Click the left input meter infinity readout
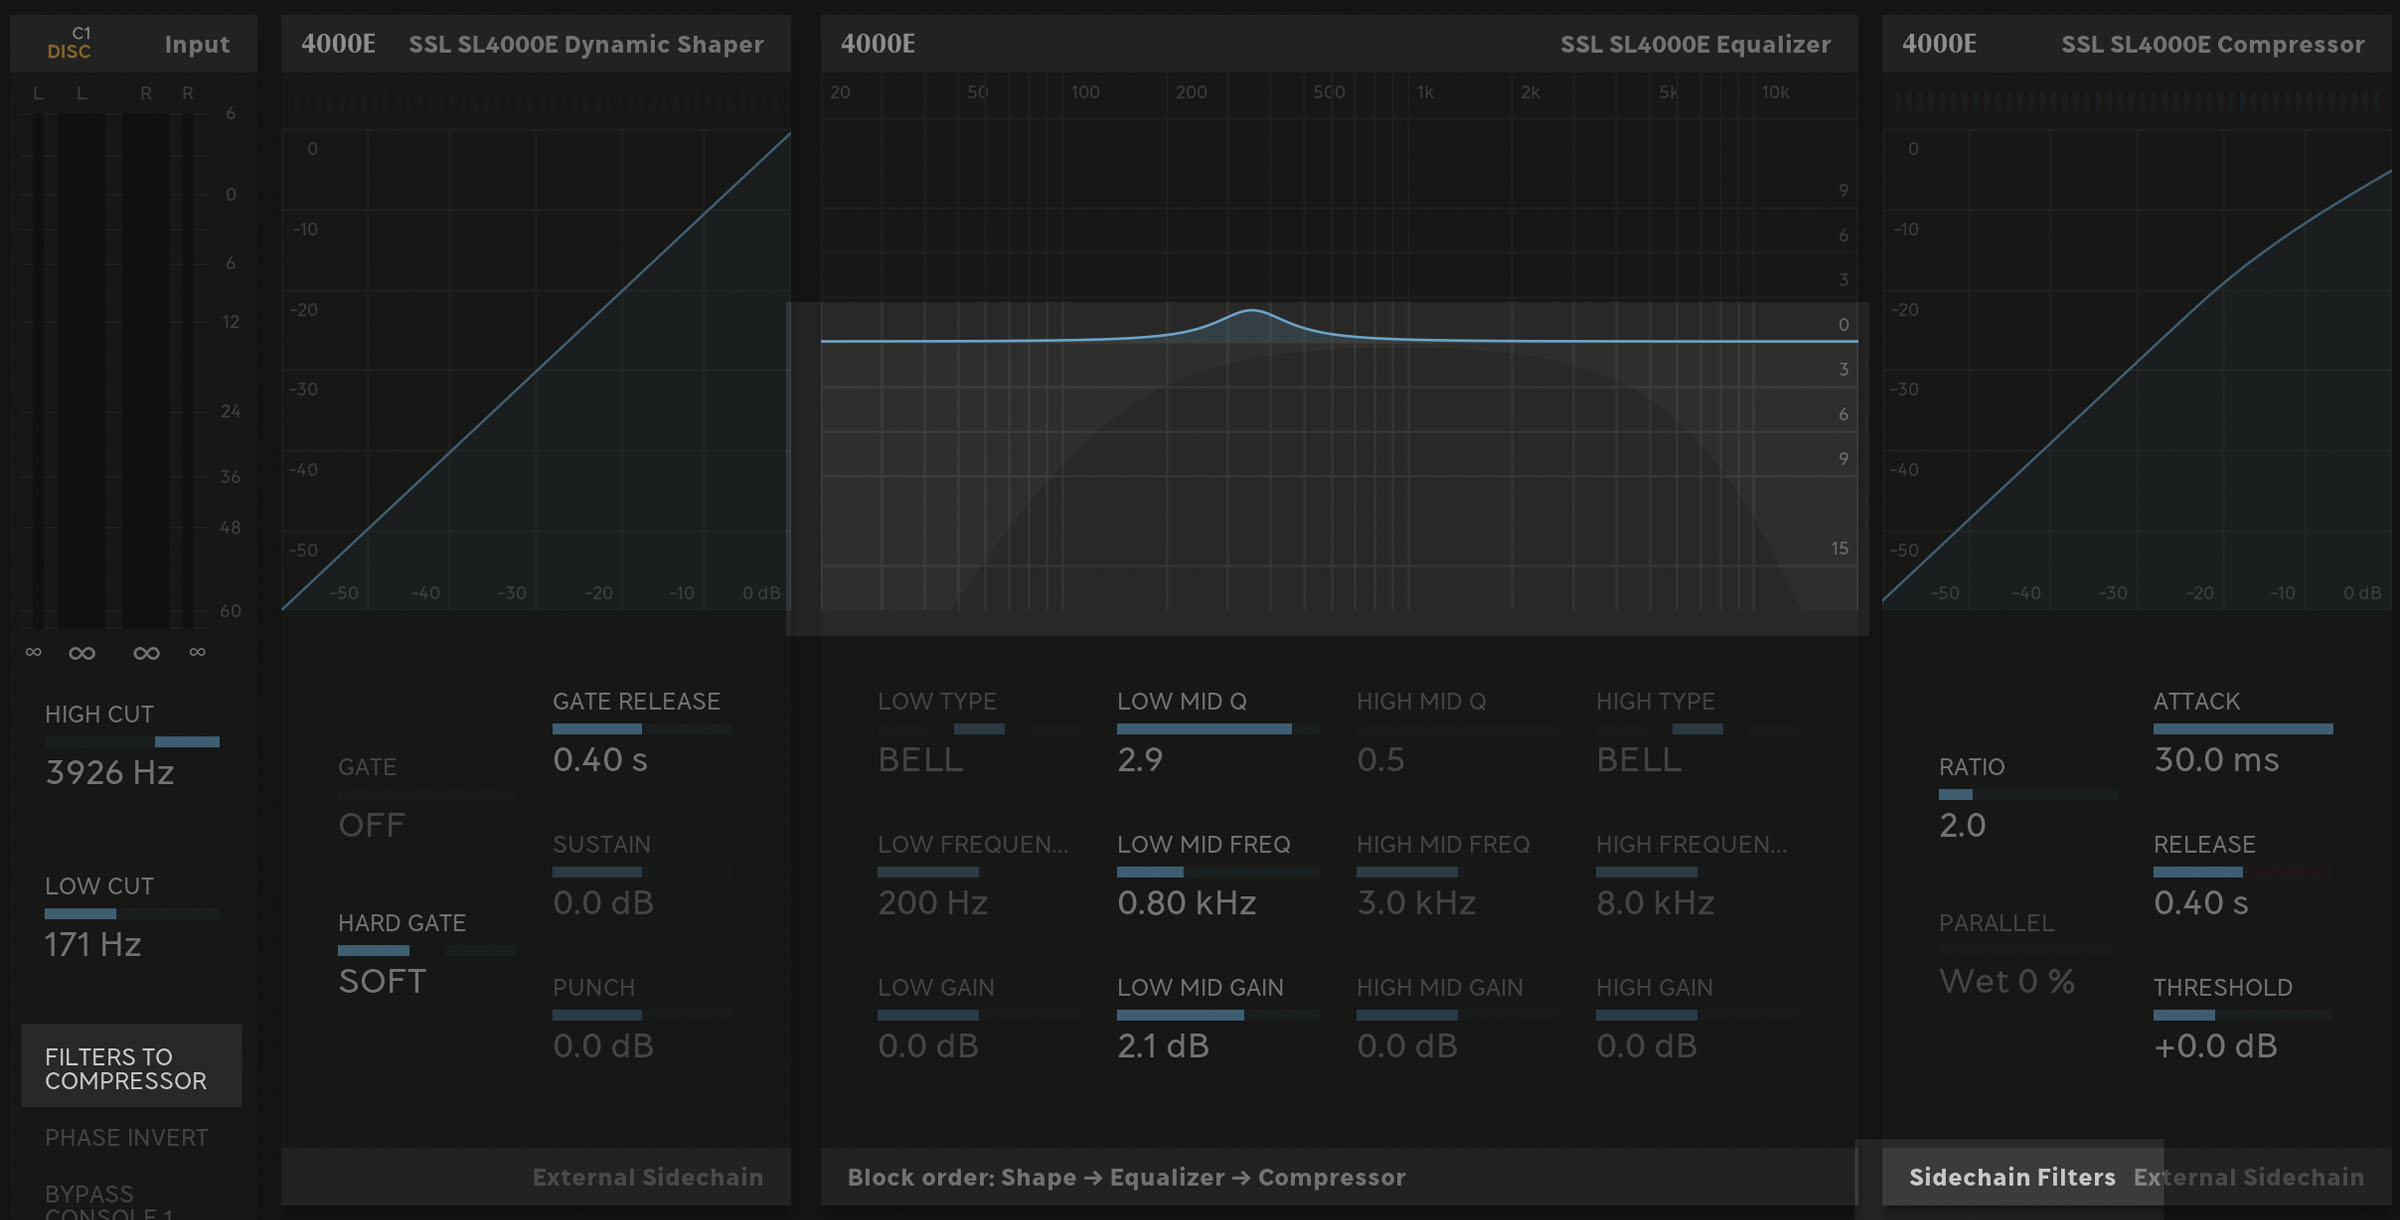2400x1220 pixels. (x=82, y=653)
